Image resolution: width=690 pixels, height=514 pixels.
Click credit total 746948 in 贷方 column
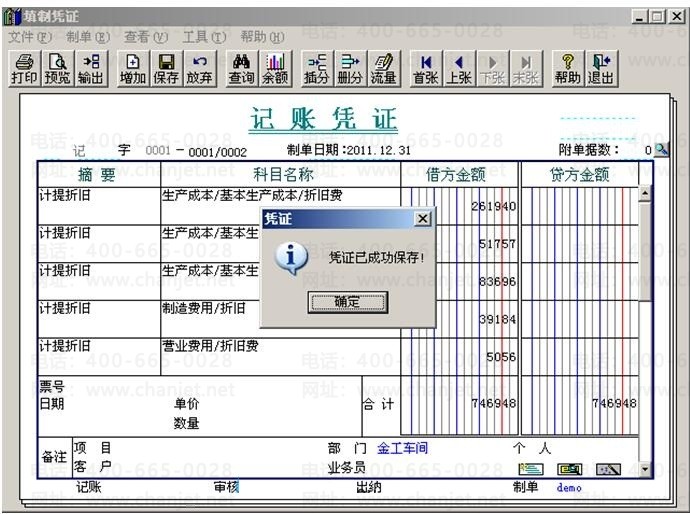tap(614, 403)
